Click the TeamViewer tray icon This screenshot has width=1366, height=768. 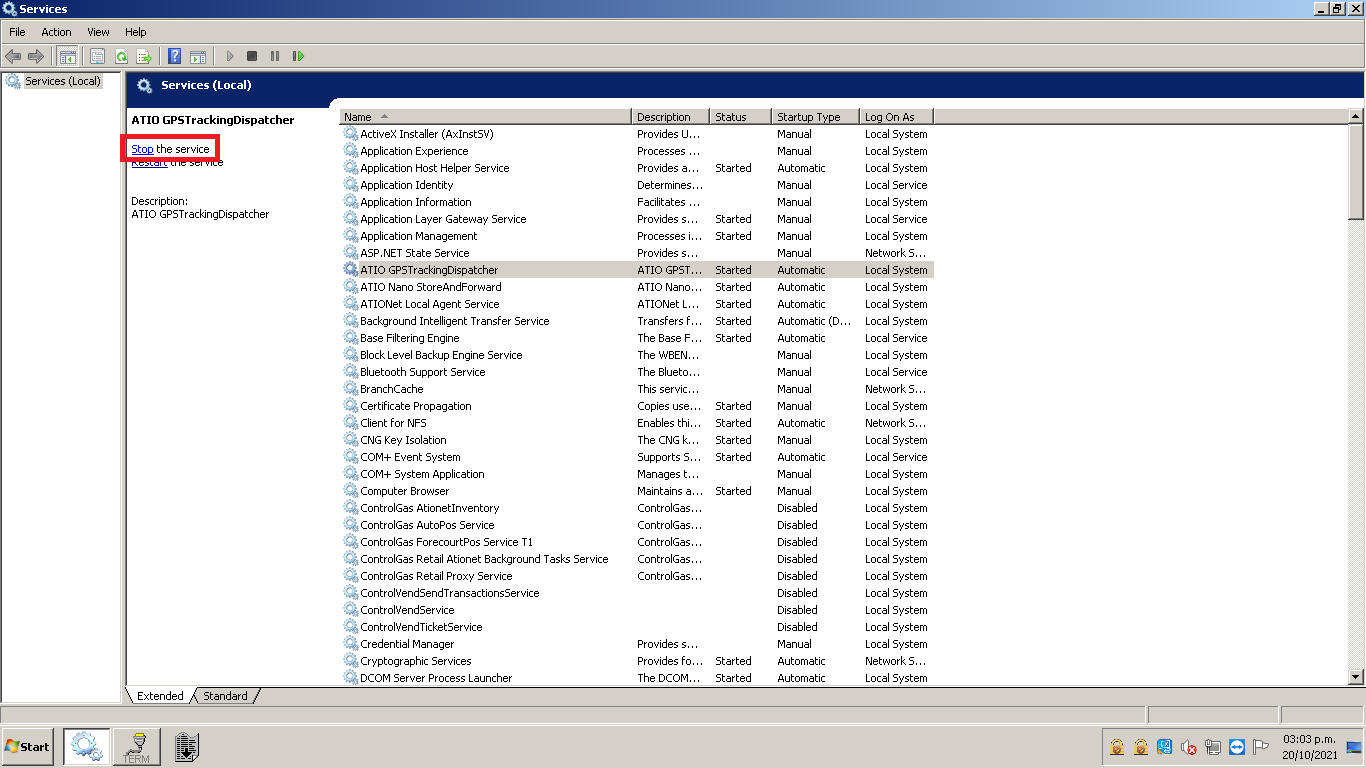(1237, 747)
